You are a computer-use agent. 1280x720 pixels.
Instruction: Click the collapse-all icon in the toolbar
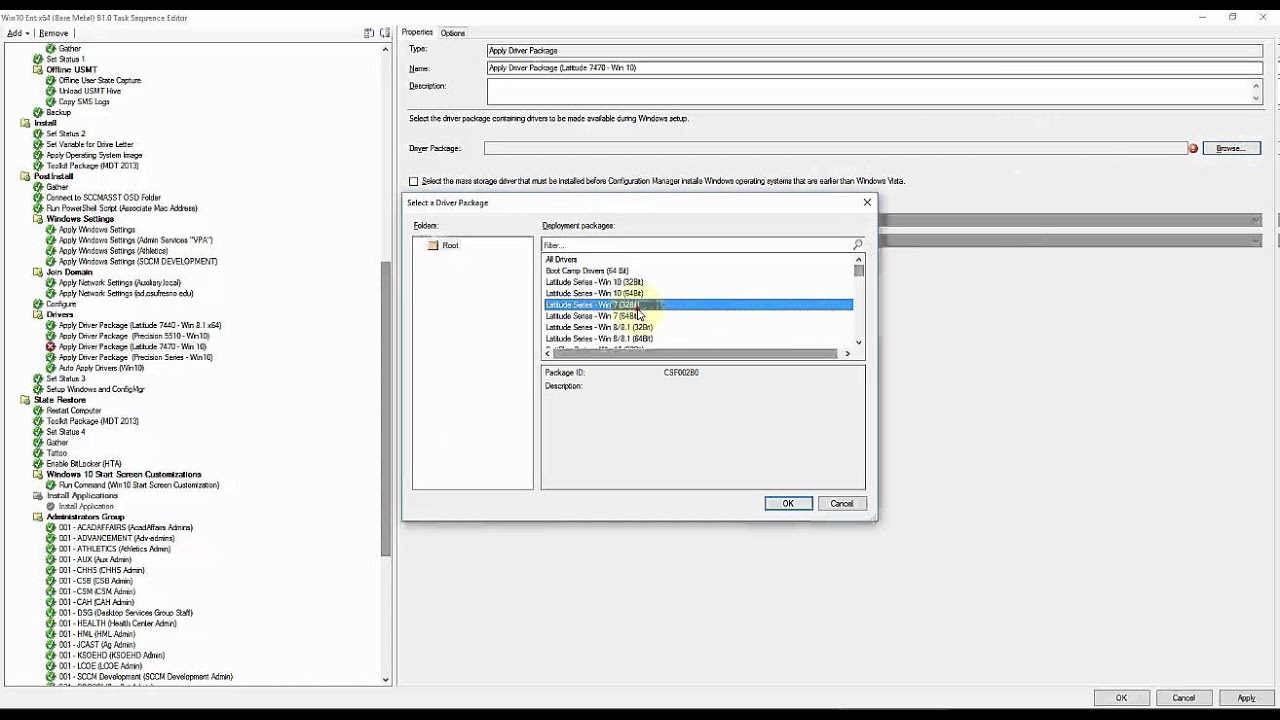pyautogui.click(x=385, y=33)
